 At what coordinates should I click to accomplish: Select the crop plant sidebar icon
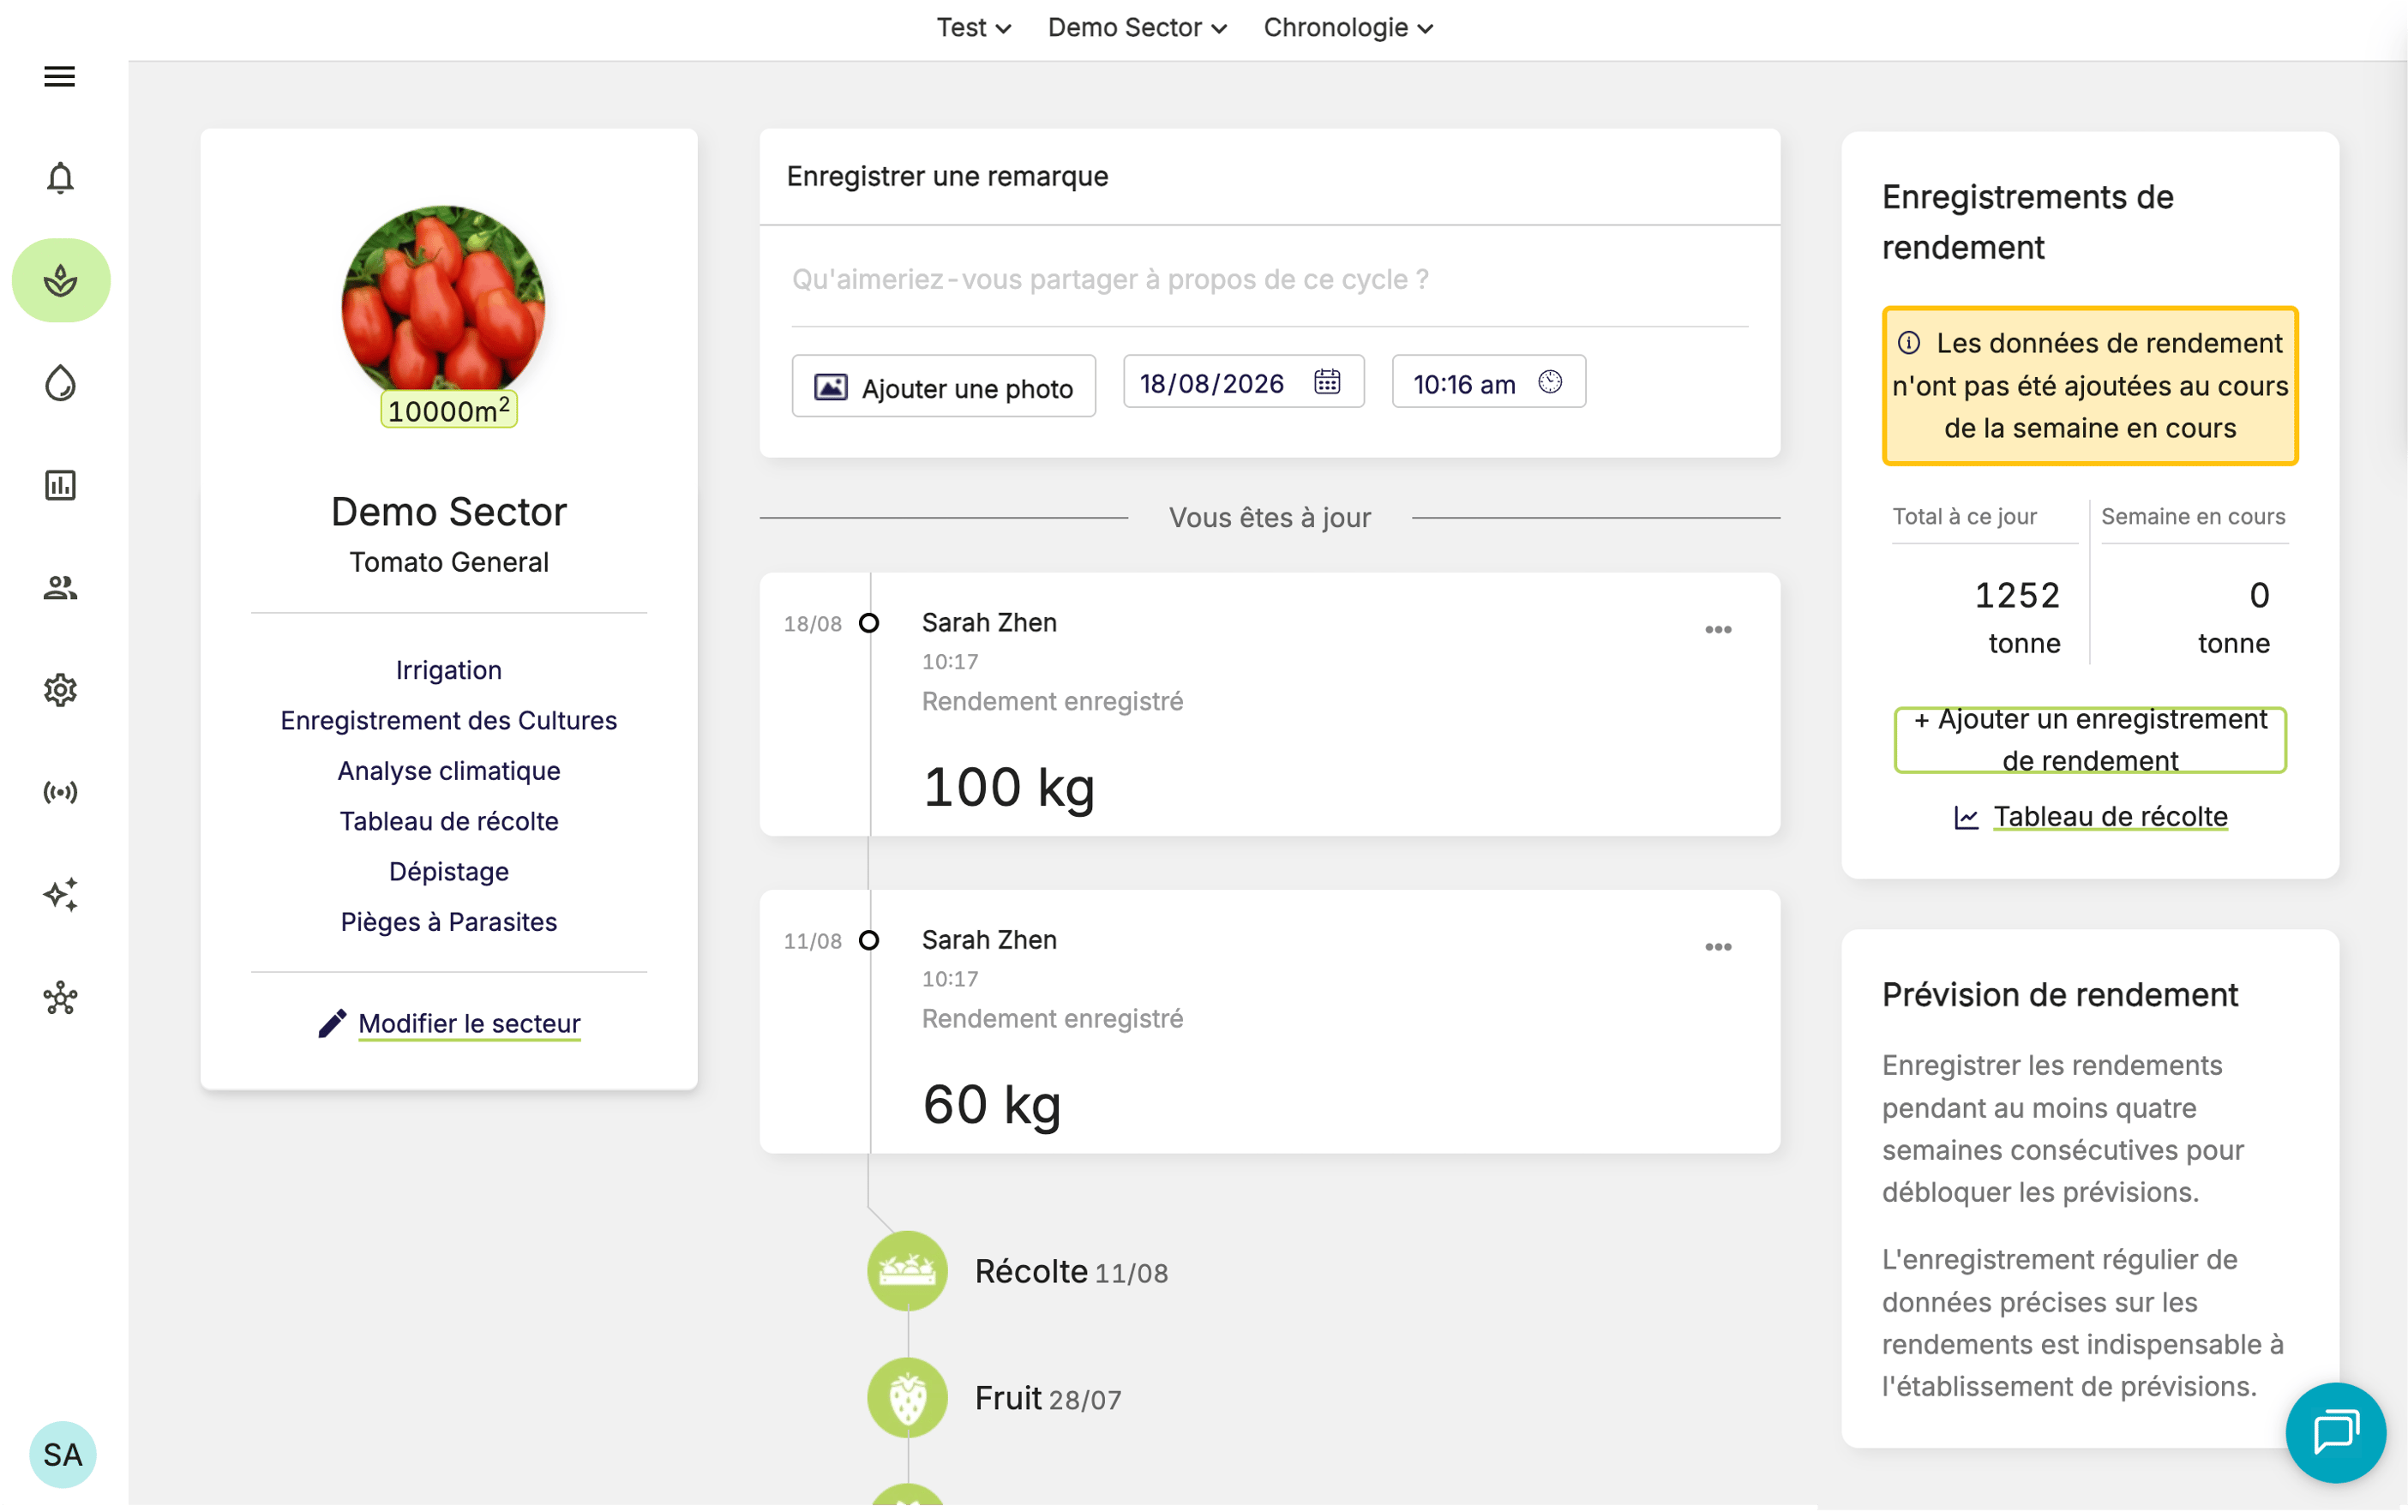61,281
